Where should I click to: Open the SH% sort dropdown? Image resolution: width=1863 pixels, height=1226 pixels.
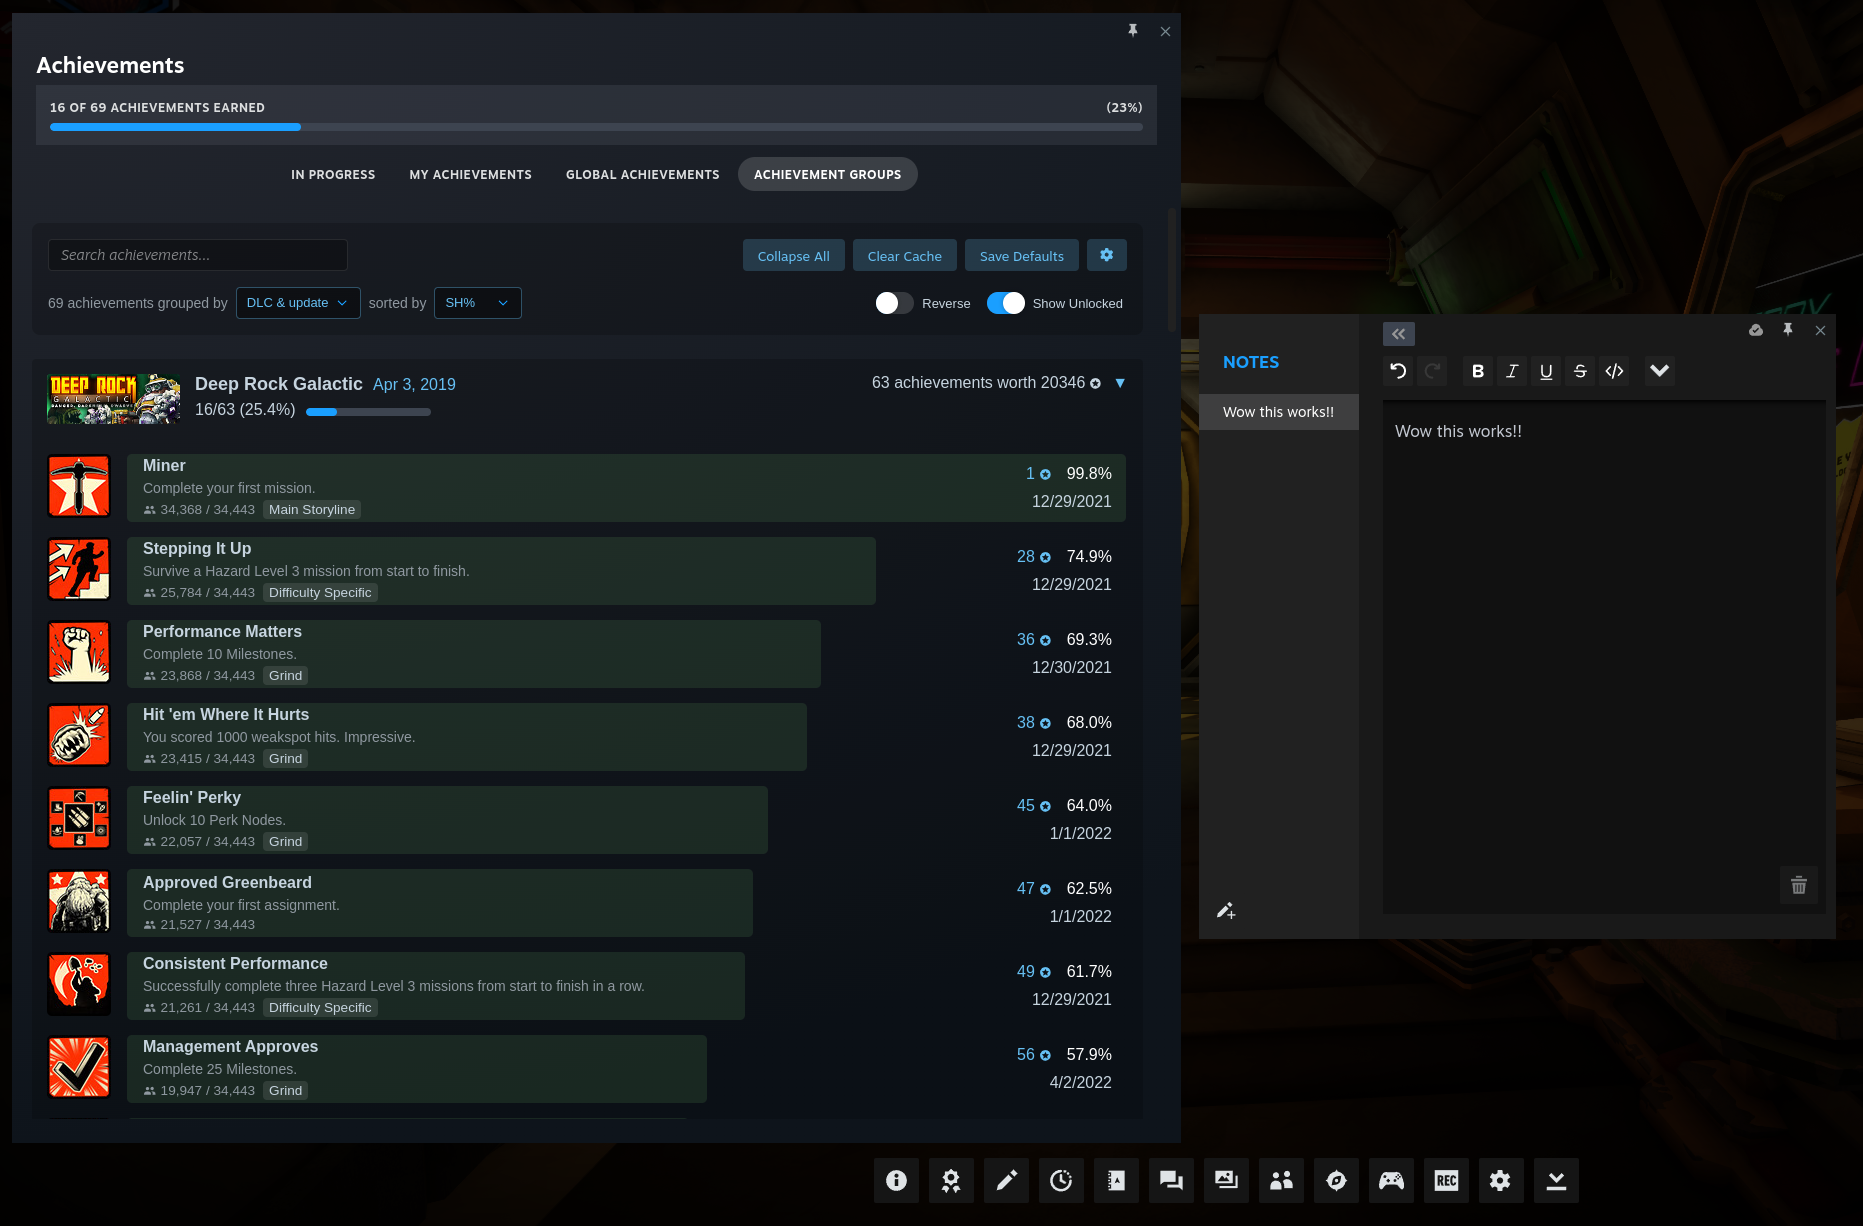click(477, 303)
